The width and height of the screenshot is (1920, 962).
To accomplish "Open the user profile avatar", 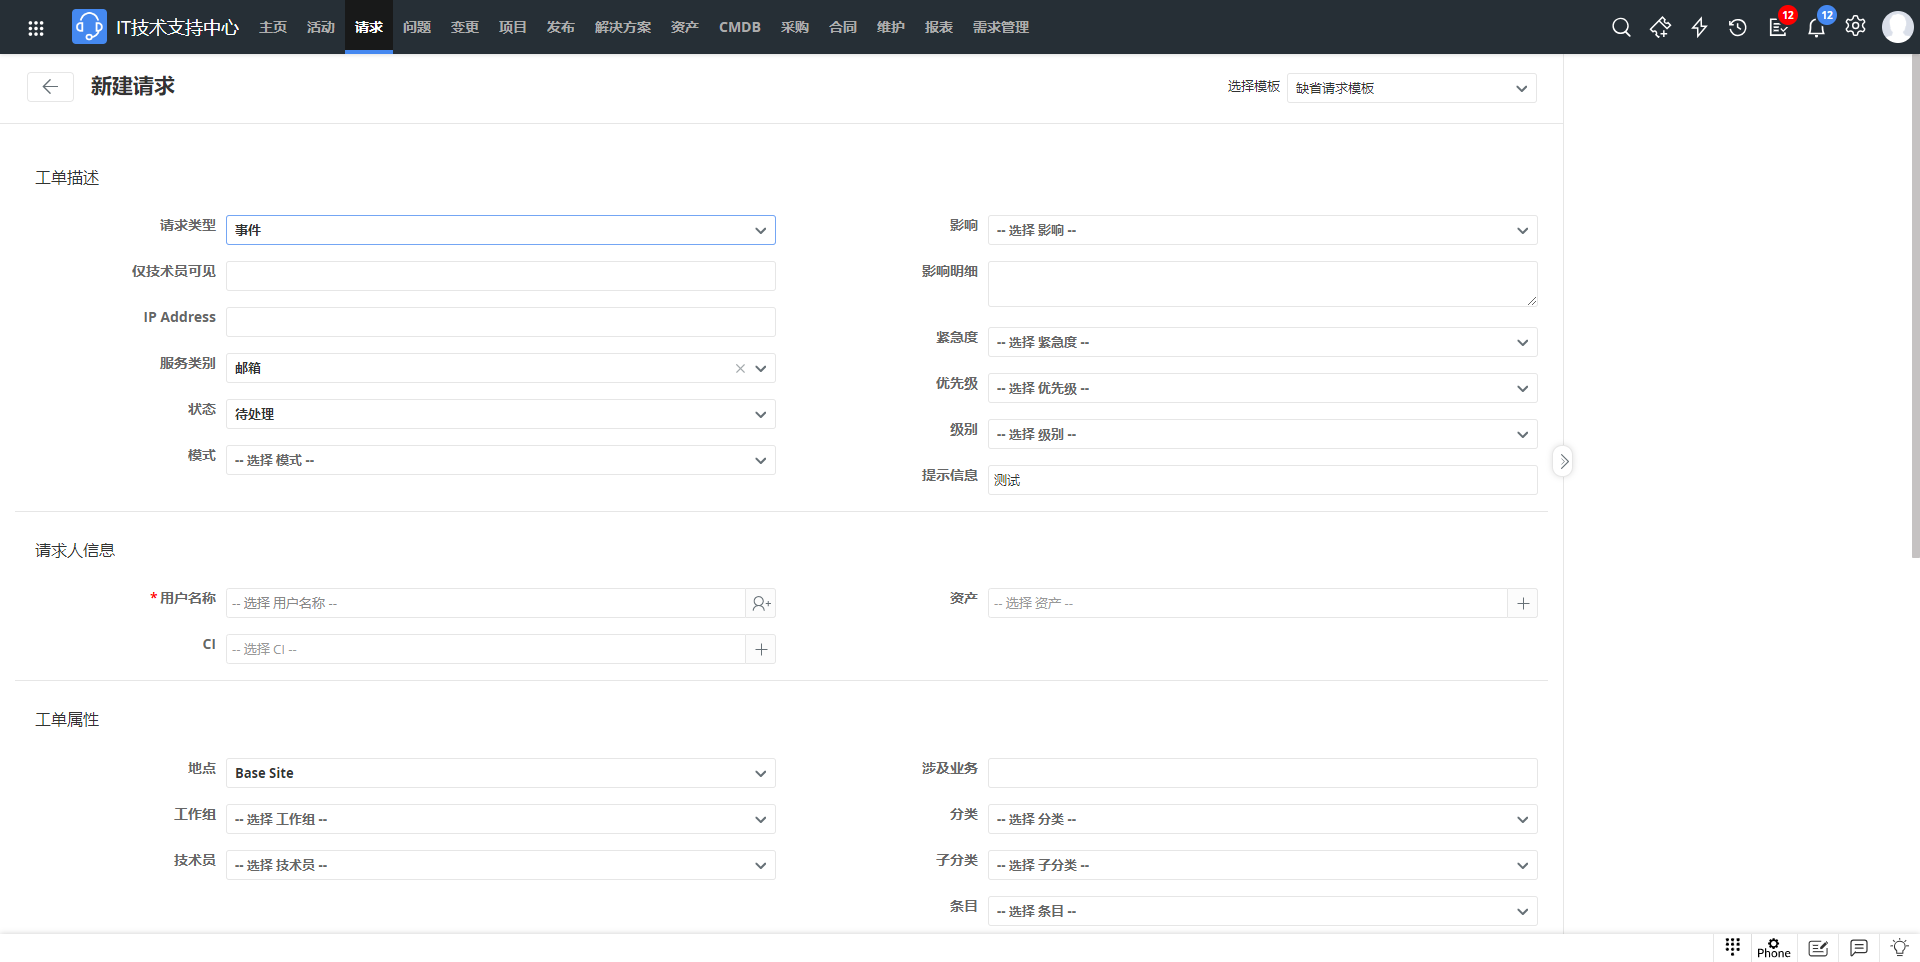I will click(1897, 27).
